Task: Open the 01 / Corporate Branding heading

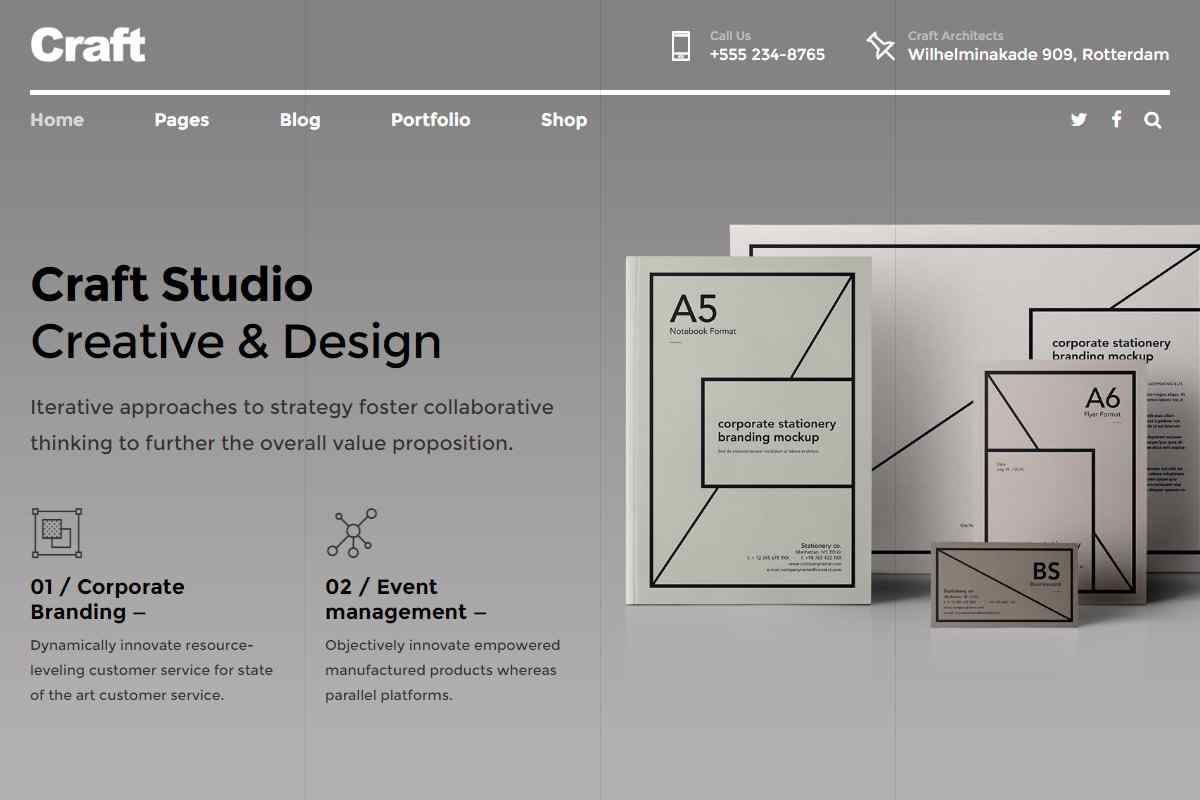Action: click(x=107, y=599)
